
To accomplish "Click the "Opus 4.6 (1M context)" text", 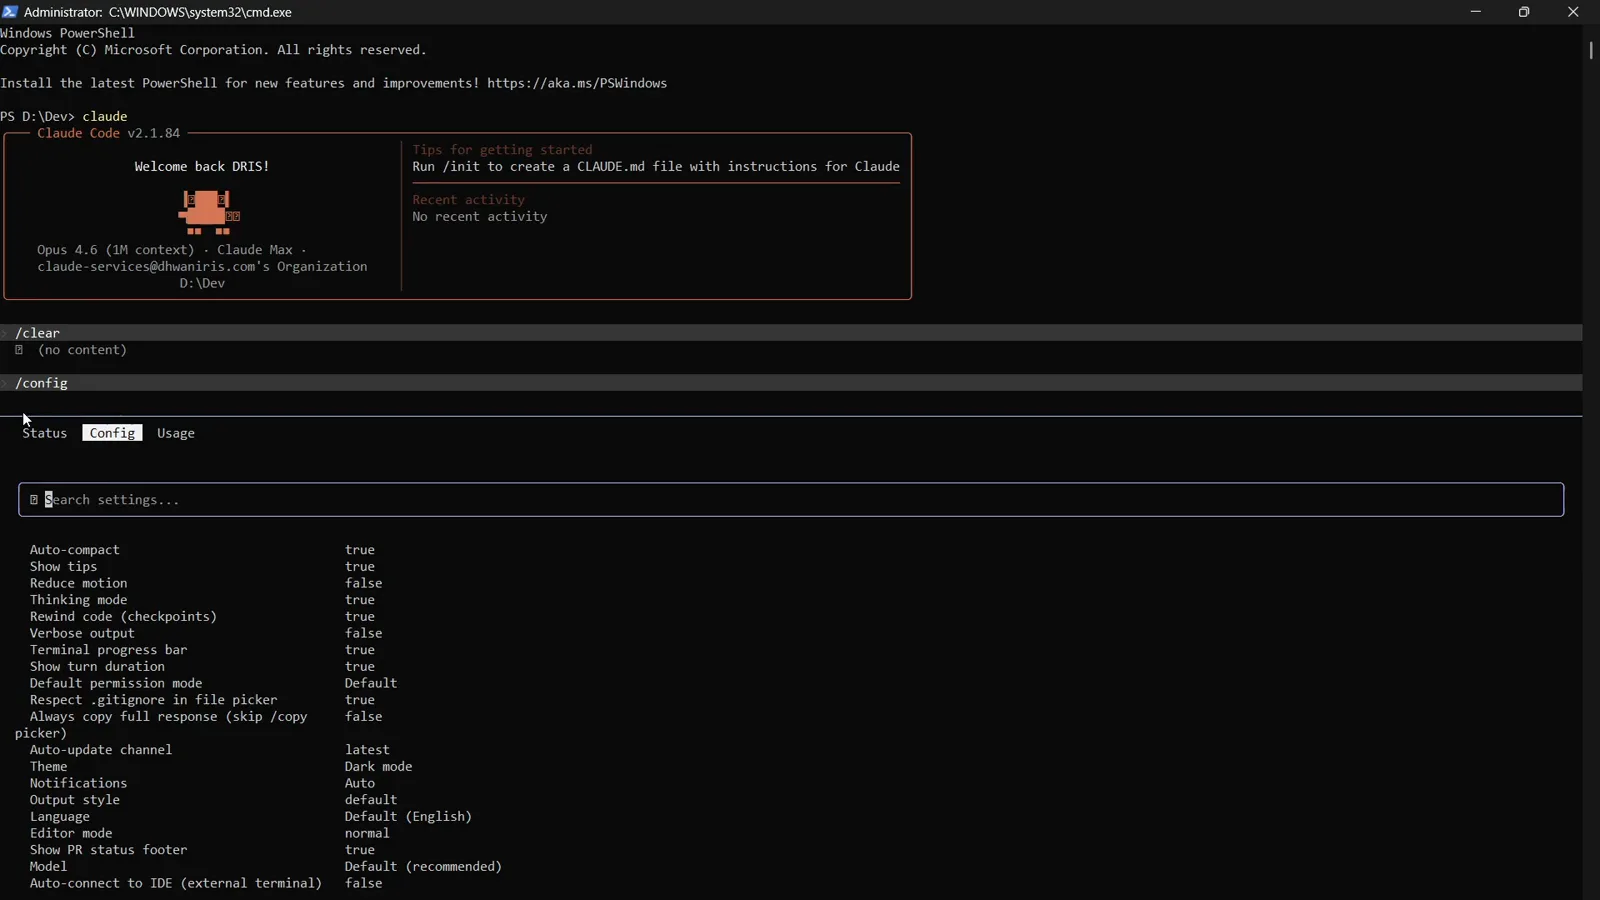I will [116, 250].
